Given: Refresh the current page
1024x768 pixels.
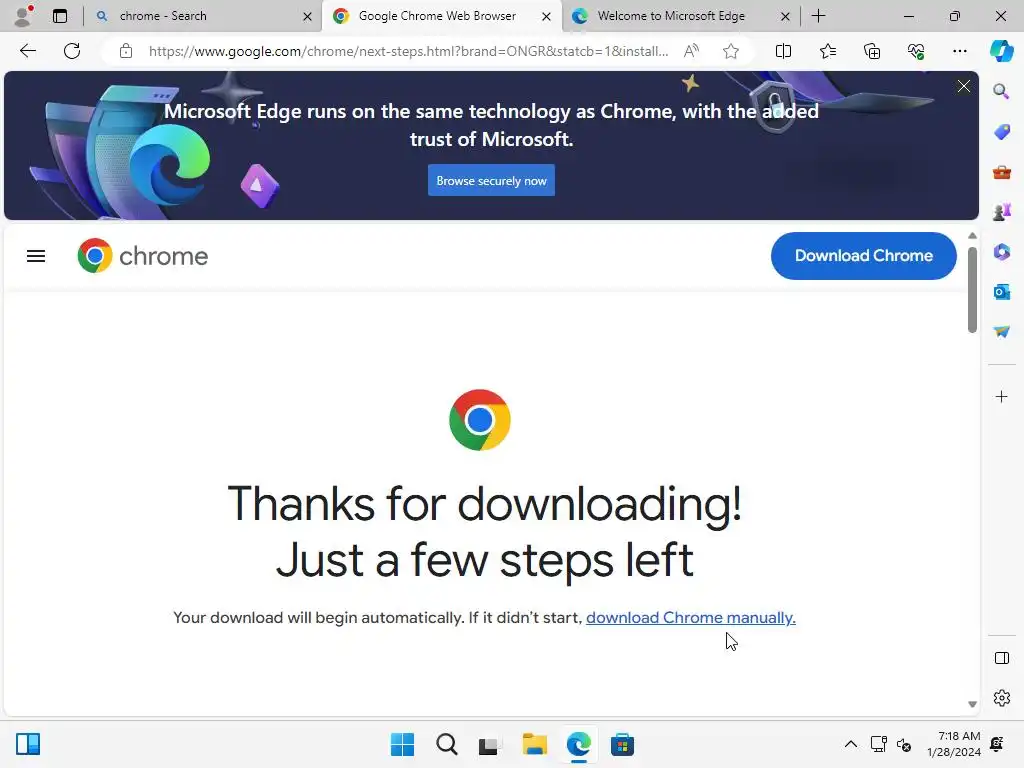Looking at the screenshot, I should 72,51.
